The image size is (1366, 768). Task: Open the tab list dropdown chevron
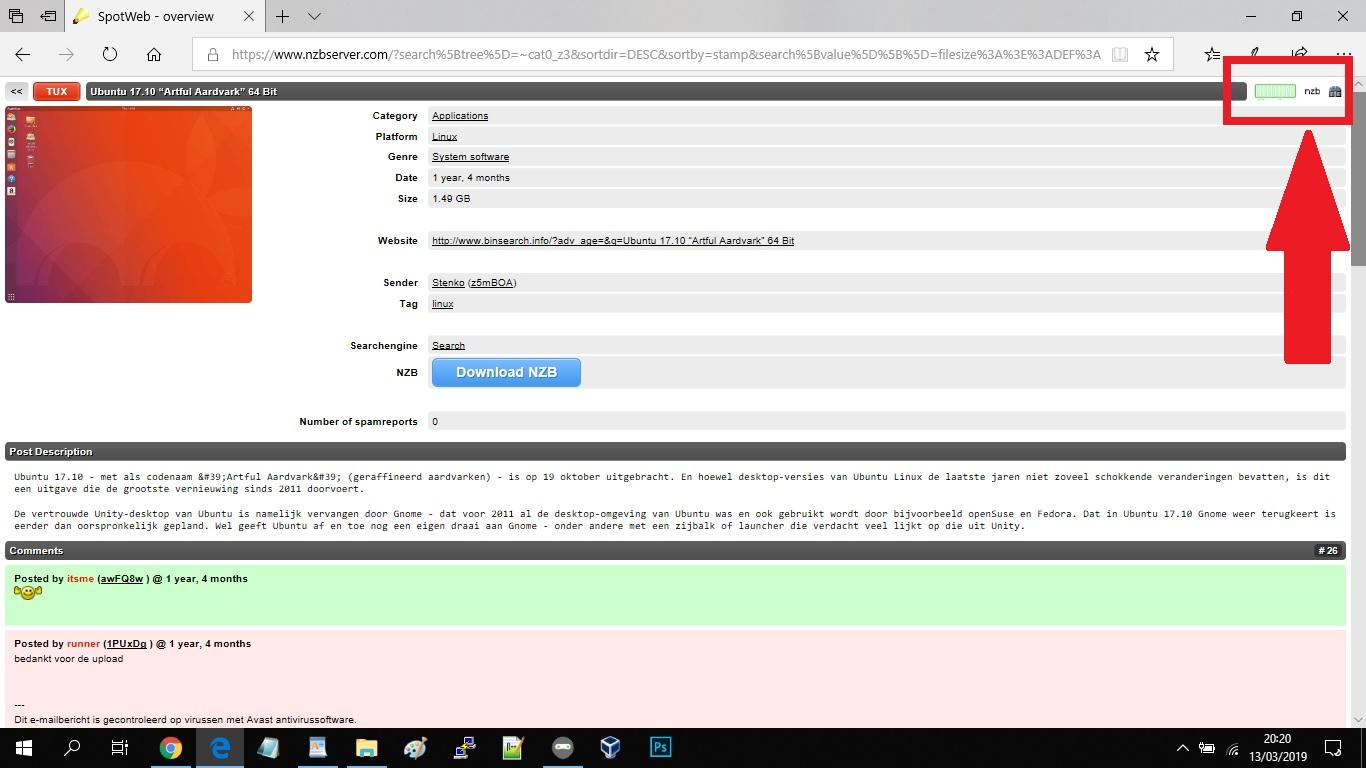[314, 16]
